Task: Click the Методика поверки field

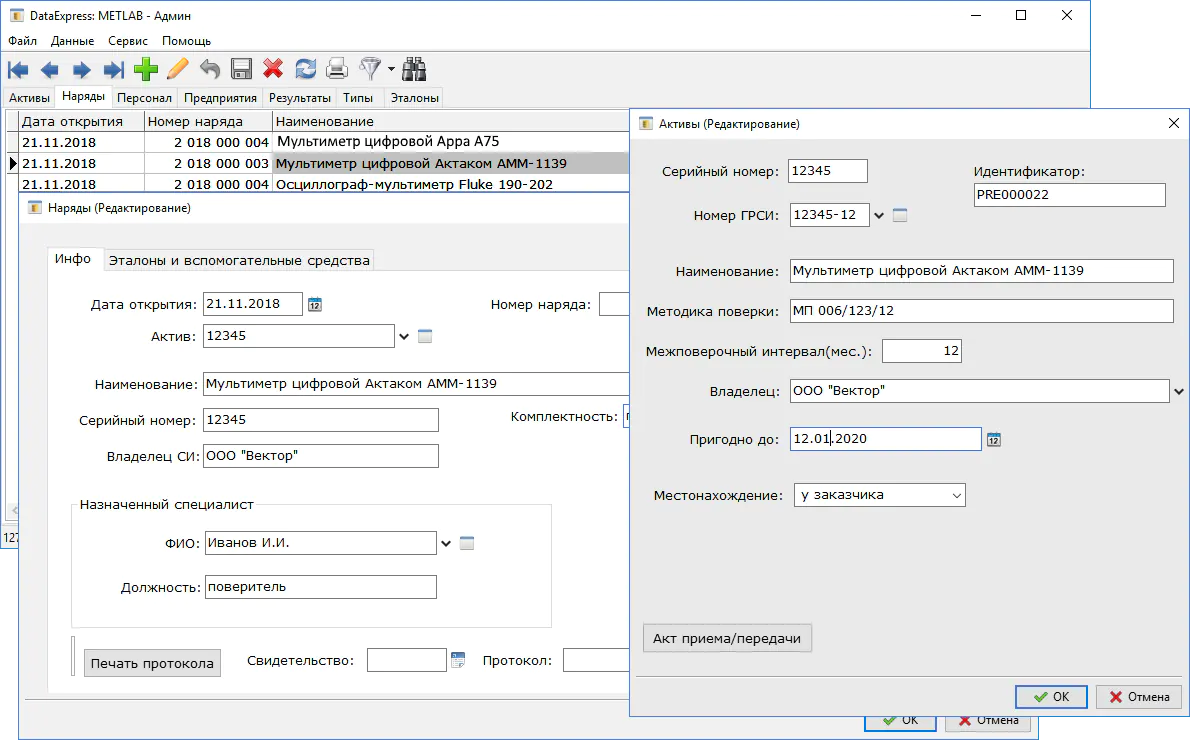Action: pos(981,311)
